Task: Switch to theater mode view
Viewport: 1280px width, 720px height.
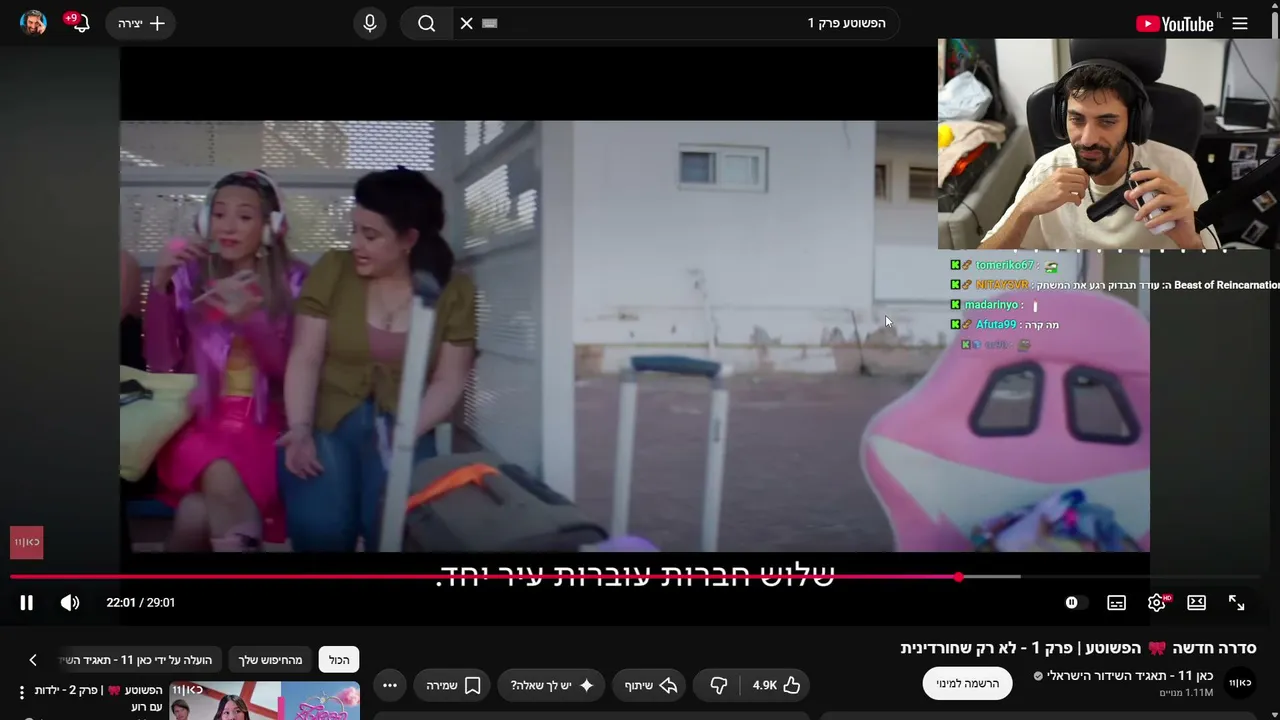Action: click(x=1197, y=602)
